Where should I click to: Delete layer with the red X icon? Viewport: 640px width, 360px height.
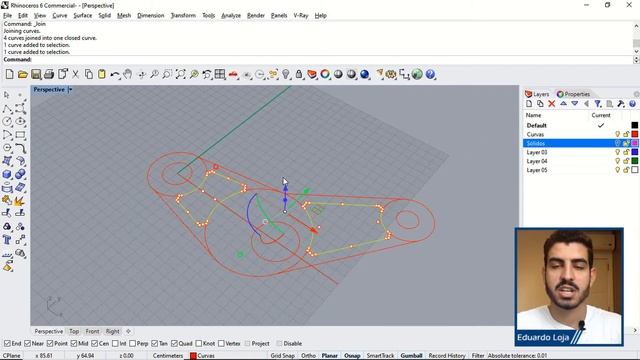[x=551, y=104]
